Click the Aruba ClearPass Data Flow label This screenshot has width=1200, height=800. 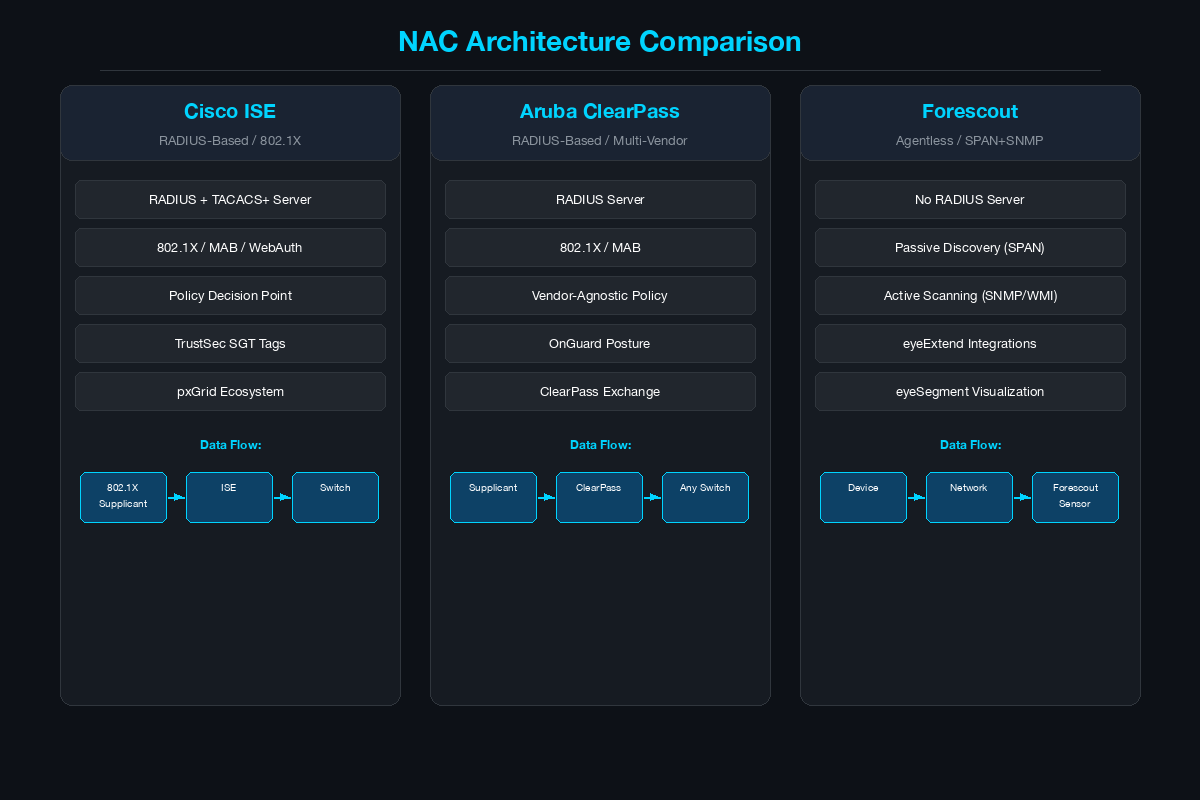pos(600,445)
